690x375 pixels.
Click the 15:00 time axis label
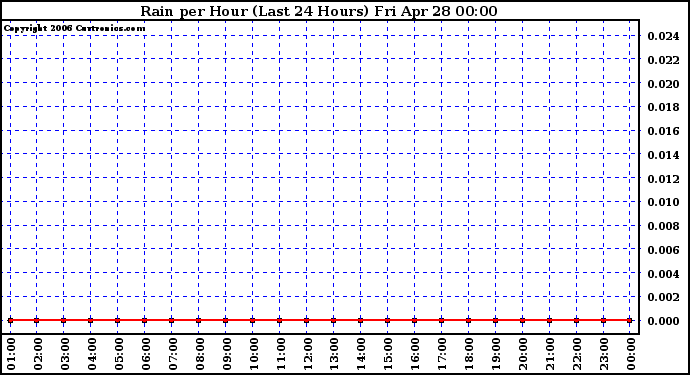tap(389, 354)
